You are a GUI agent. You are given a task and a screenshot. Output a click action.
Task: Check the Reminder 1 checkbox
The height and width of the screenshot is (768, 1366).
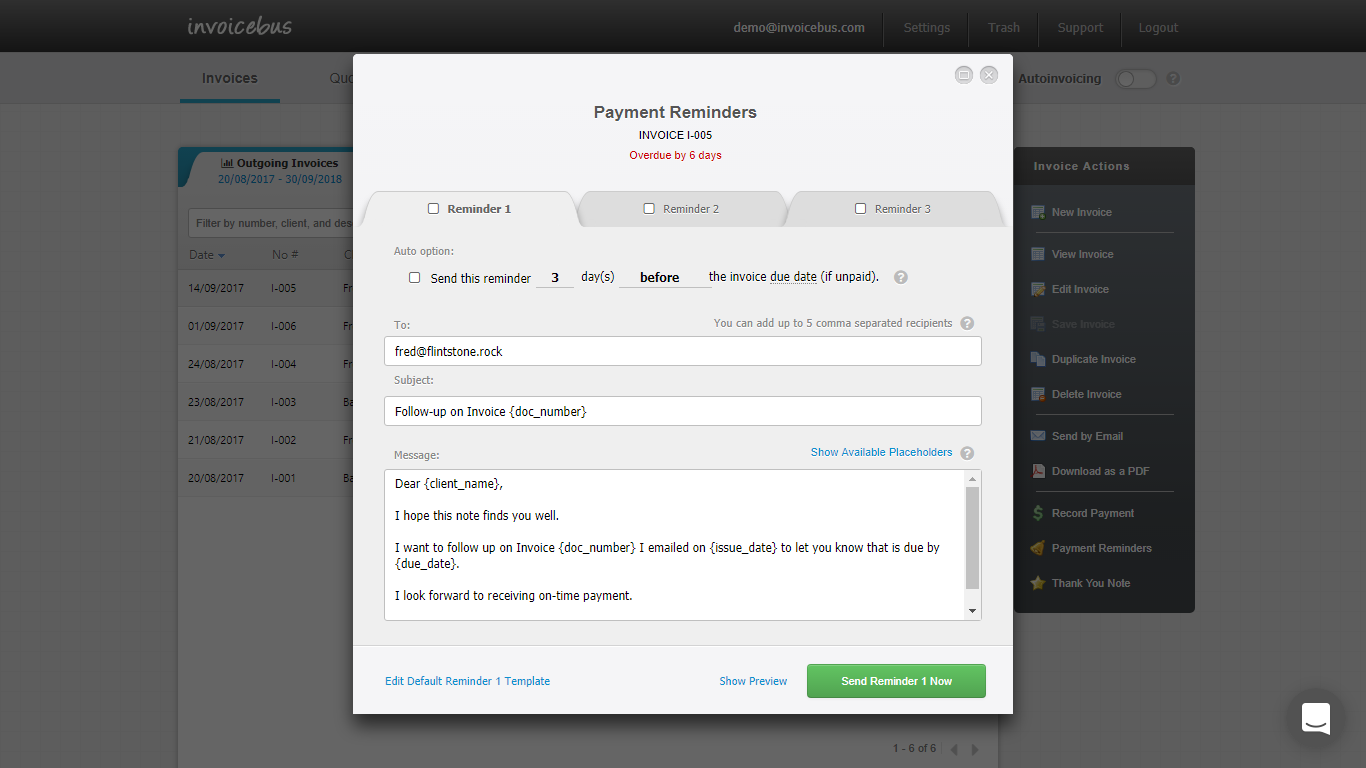(x=434, y=208)
